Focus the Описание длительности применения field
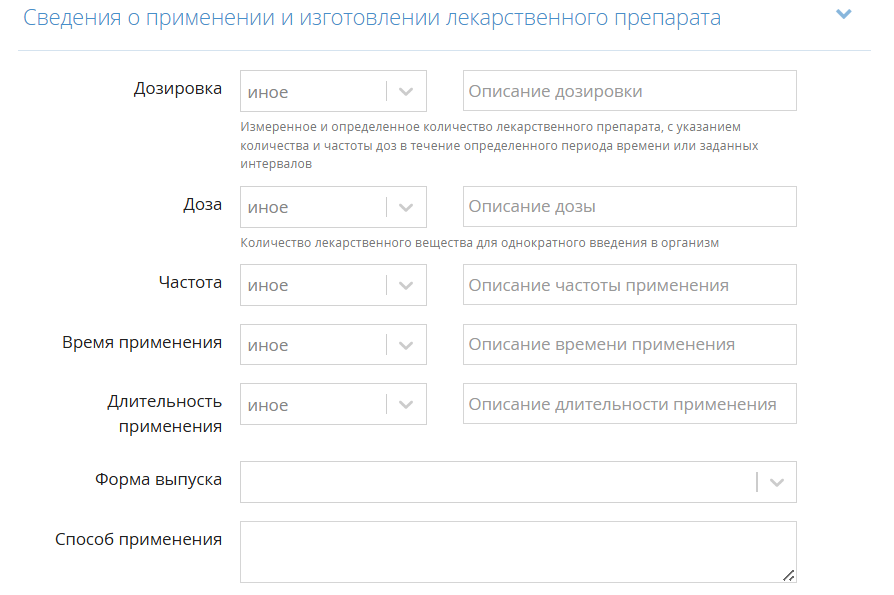 (x=629, y=405)
